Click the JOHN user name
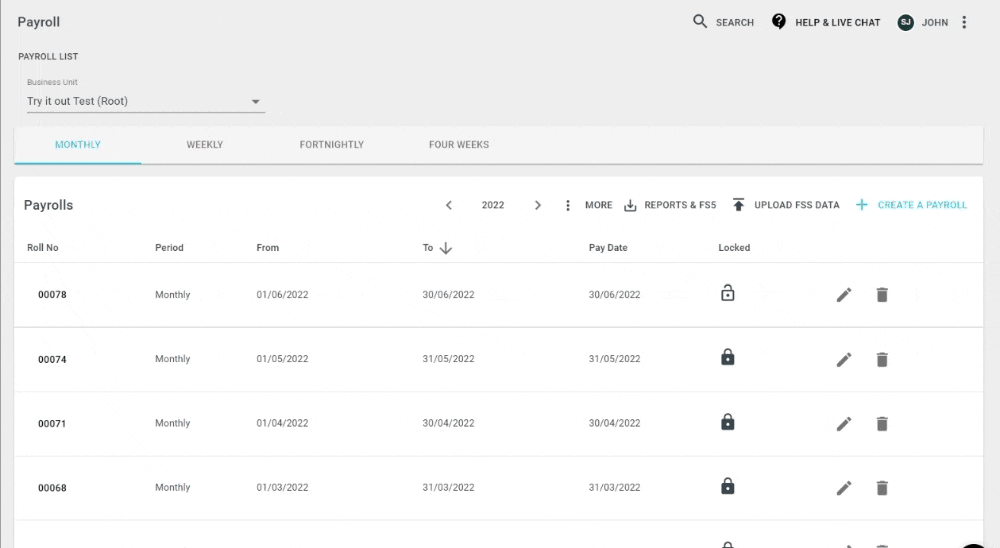The width and height of the screenshot is (1000, 548). [x=935, y=22]
